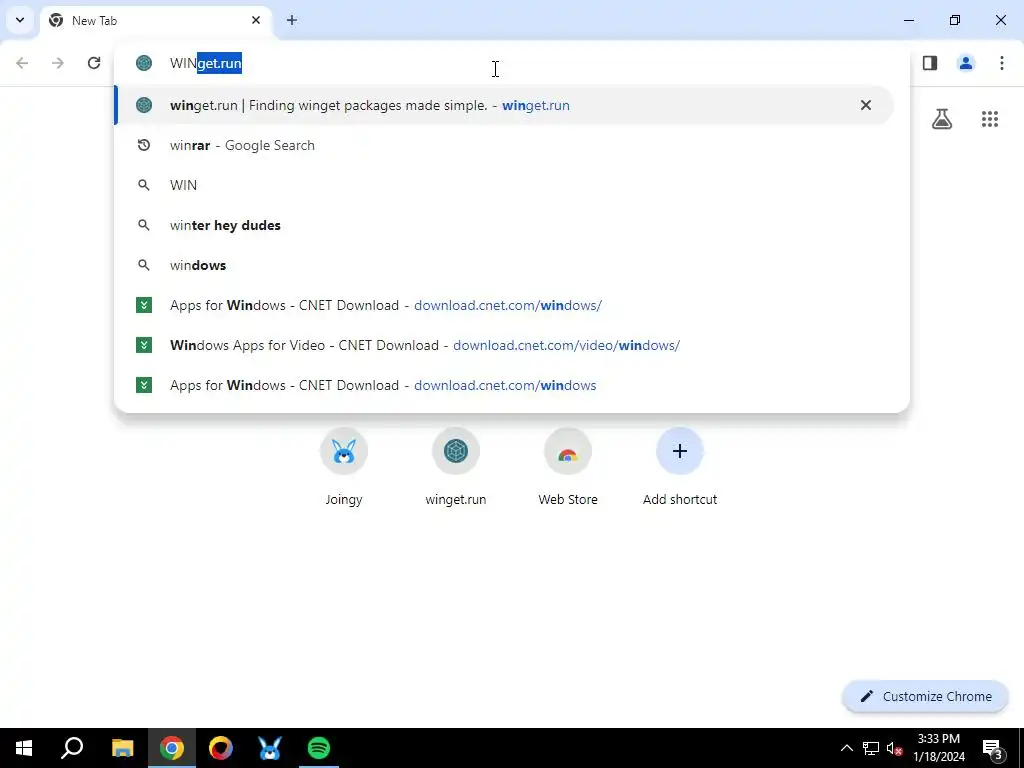This screenshot has height=768, width=1024.
Task: Click the browser Back arrow
Action: pos(22,63)
